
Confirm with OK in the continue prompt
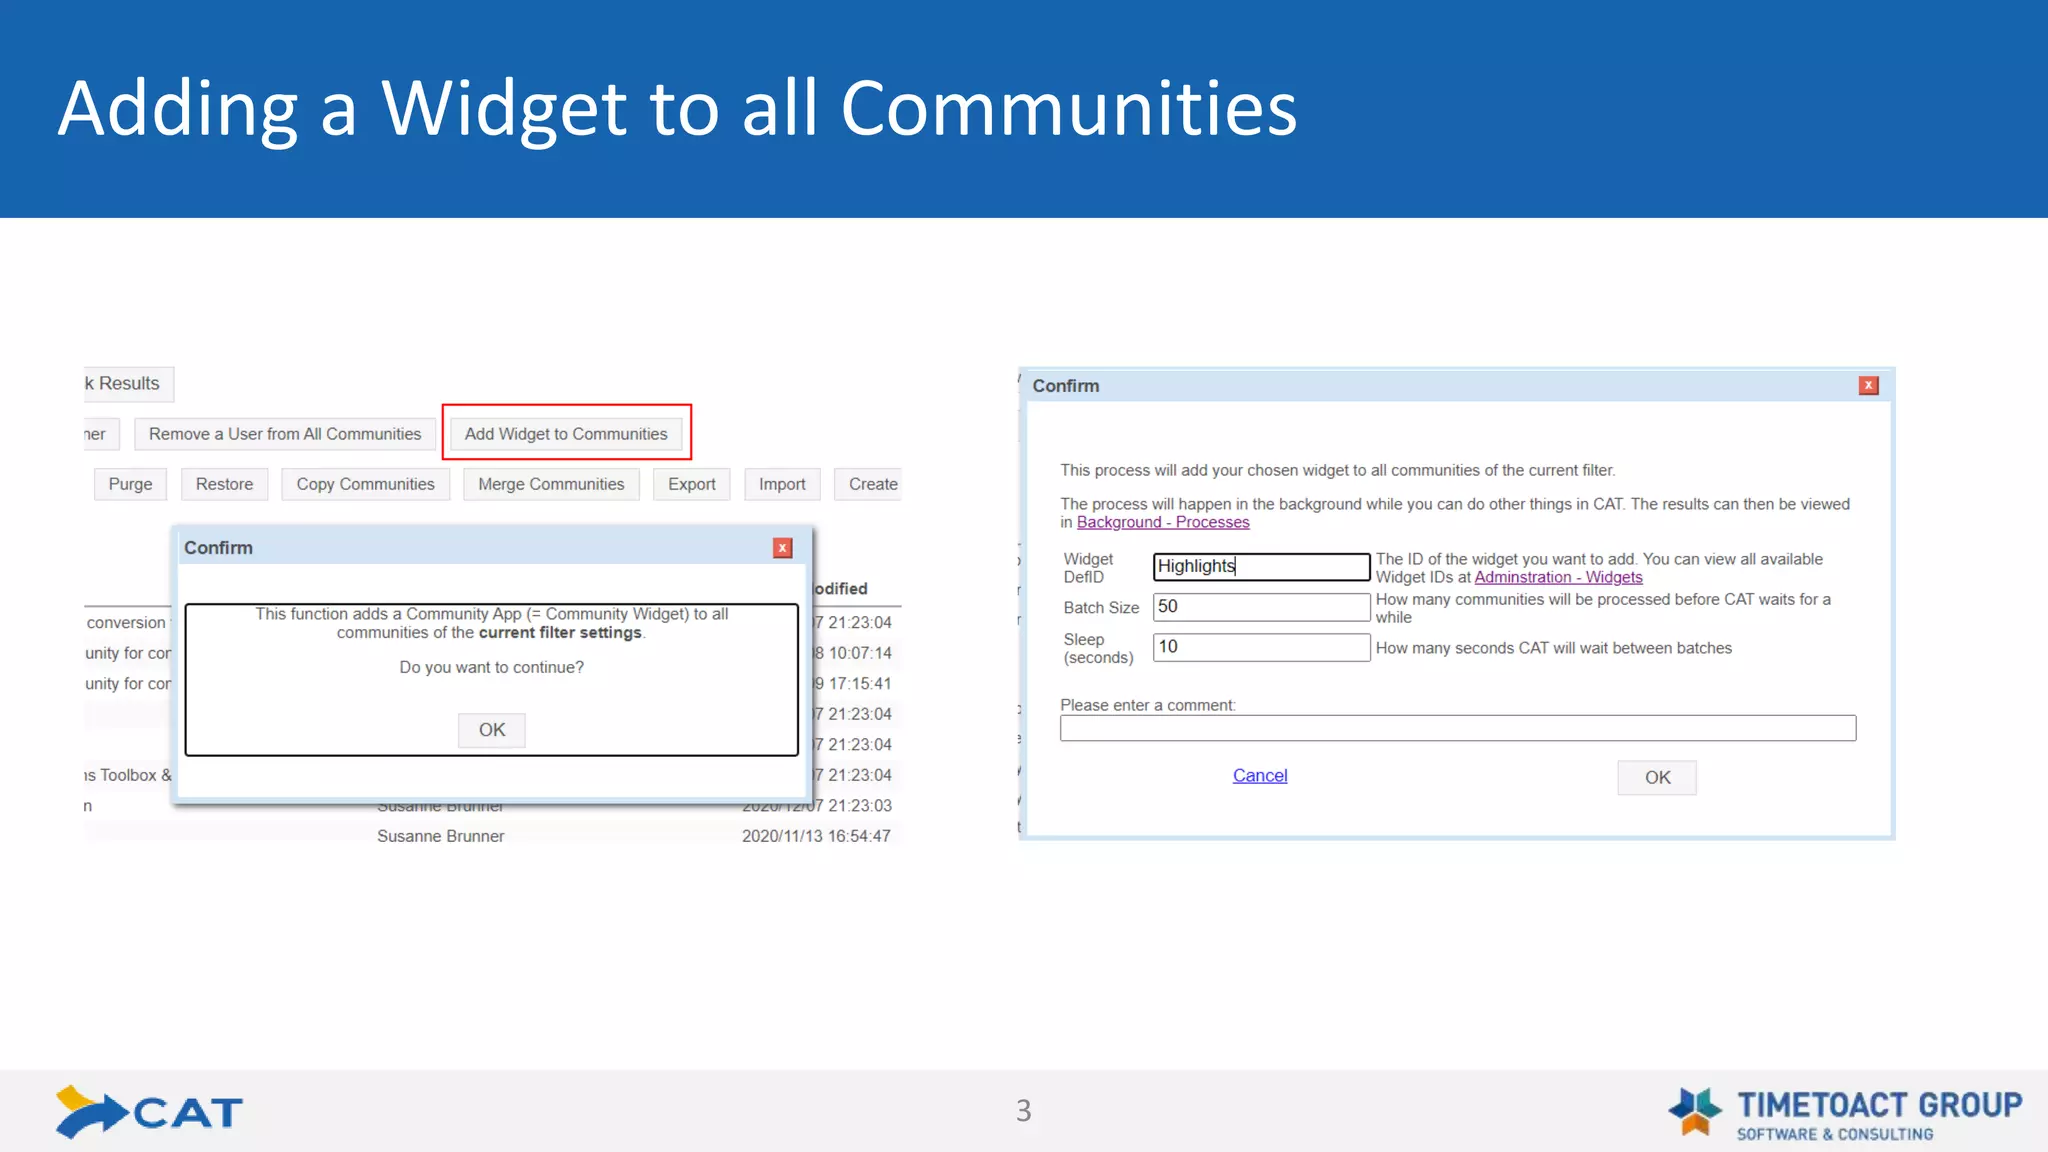tap(491, 730)
